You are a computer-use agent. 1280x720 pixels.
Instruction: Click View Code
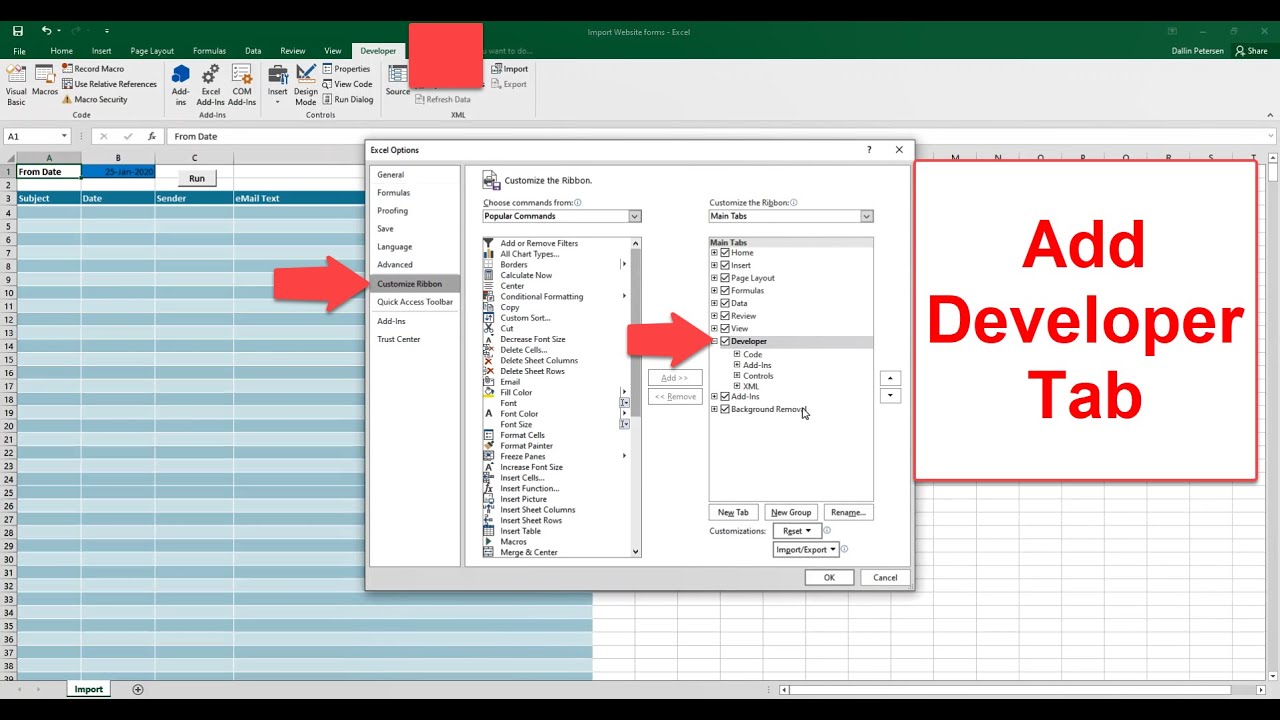click(347, 84)
